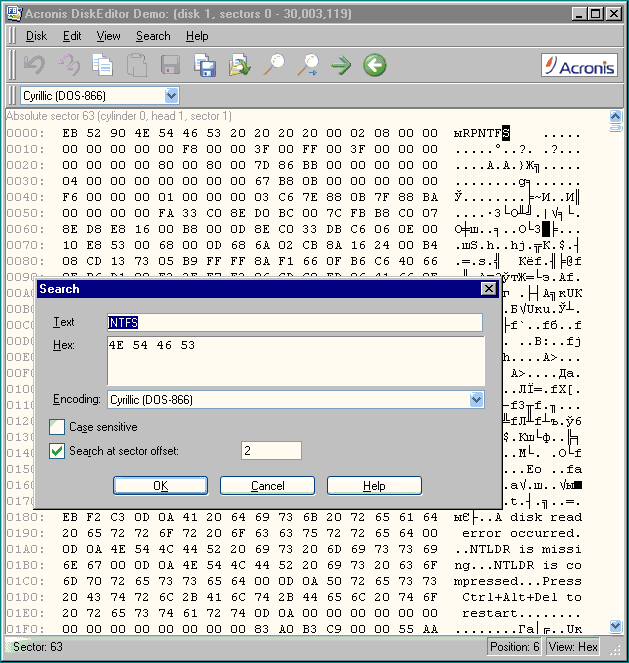Click the green circle Back icon

pyautogui.click(x=375, y=65)
